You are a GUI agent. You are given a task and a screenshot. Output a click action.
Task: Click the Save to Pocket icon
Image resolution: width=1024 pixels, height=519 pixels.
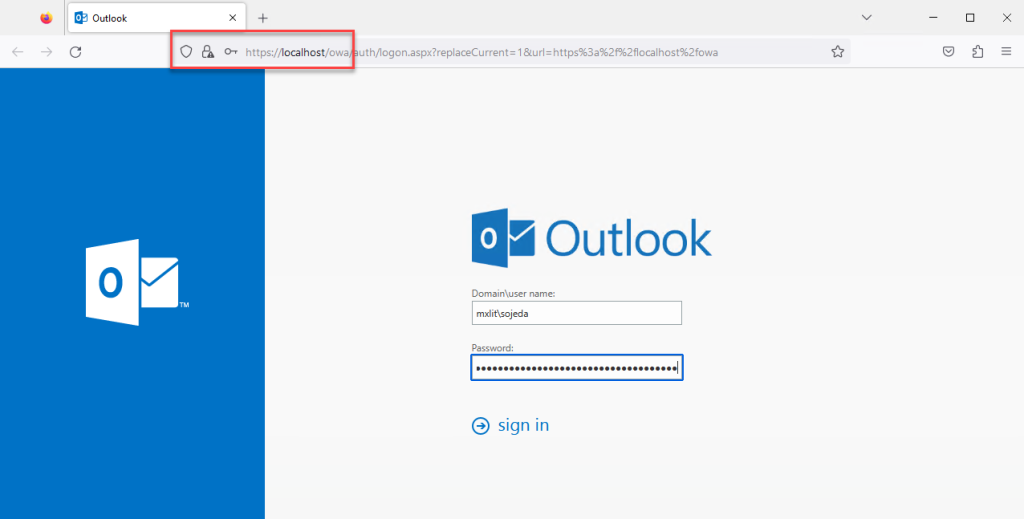click(x=948, y=52)
